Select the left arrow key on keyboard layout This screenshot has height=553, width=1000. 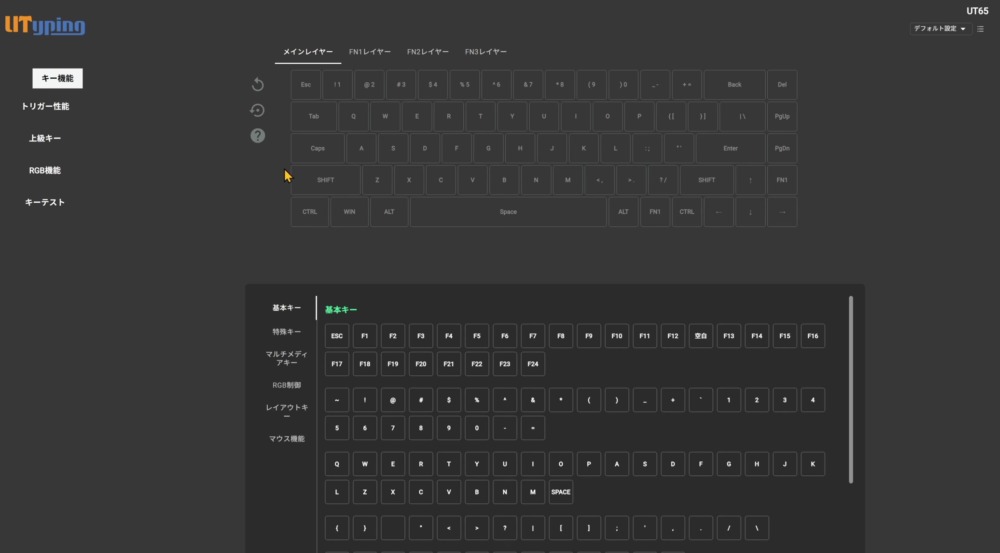point(718,212)
